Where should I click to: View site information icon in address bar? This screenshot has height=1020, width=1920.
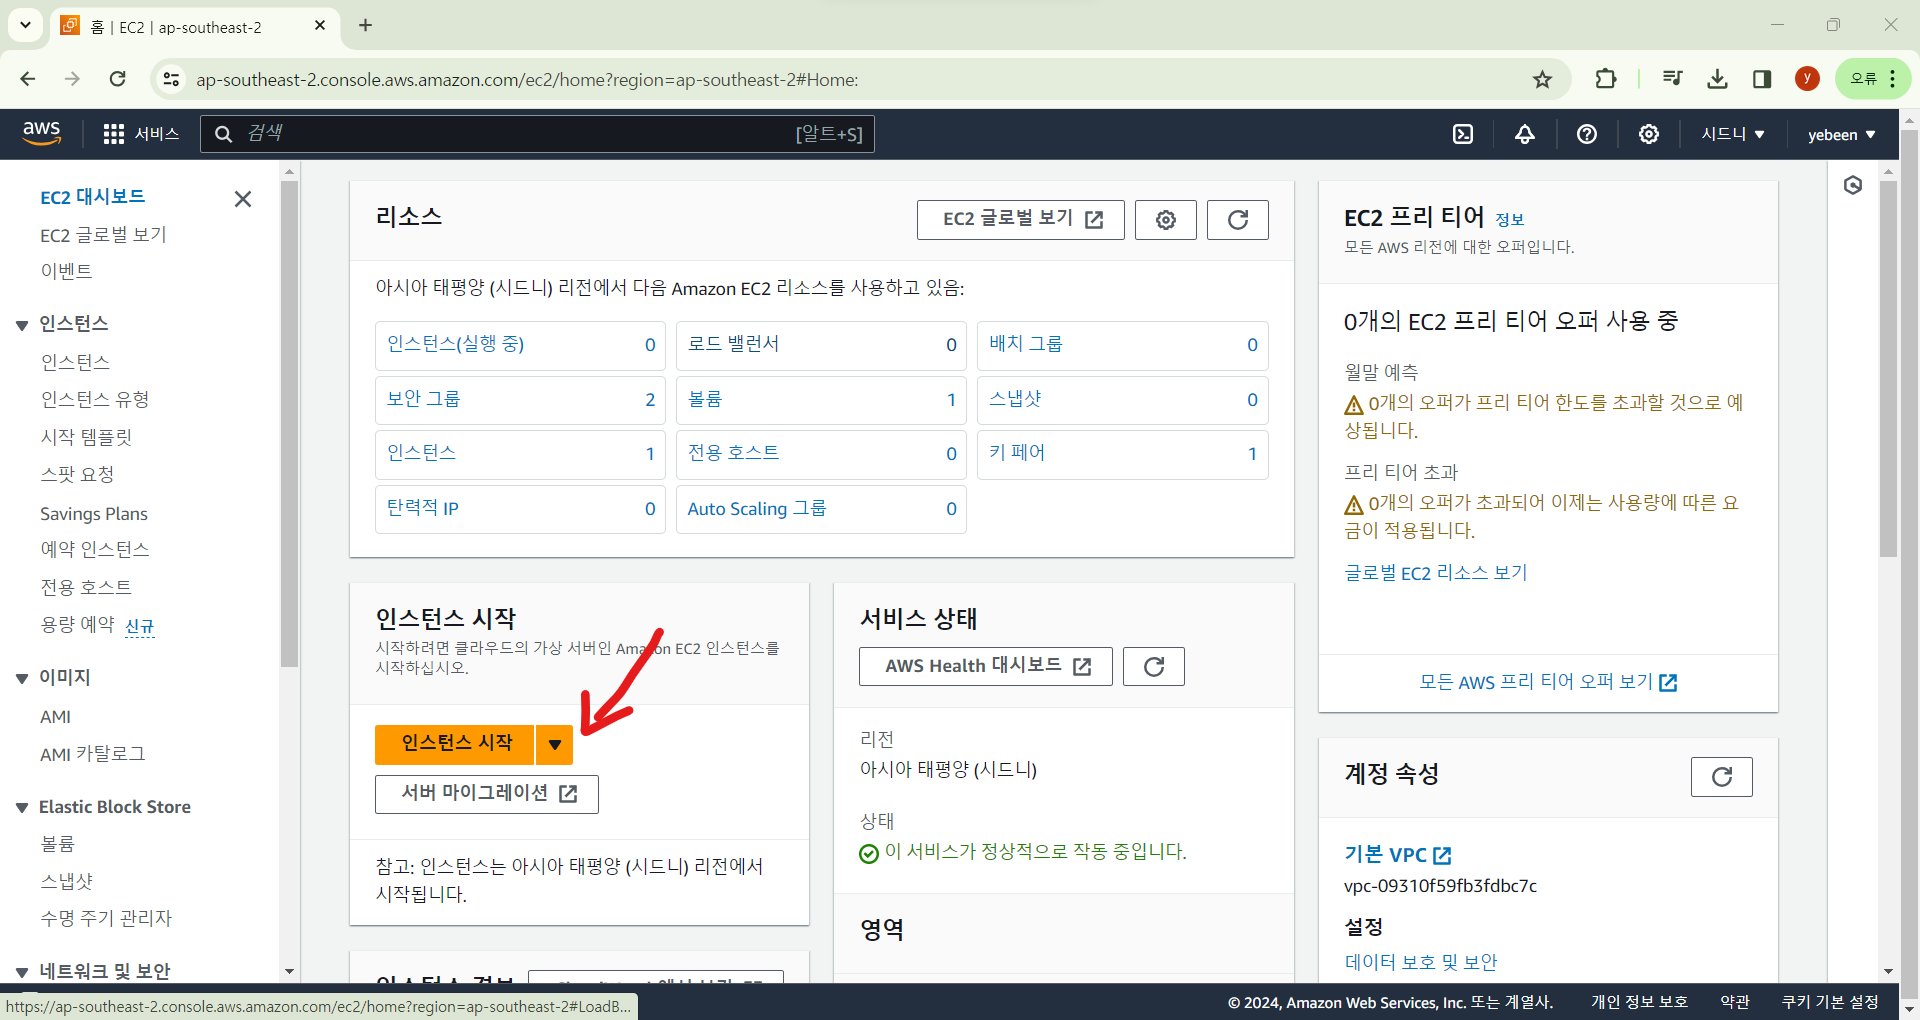click(x=171, y=79)
